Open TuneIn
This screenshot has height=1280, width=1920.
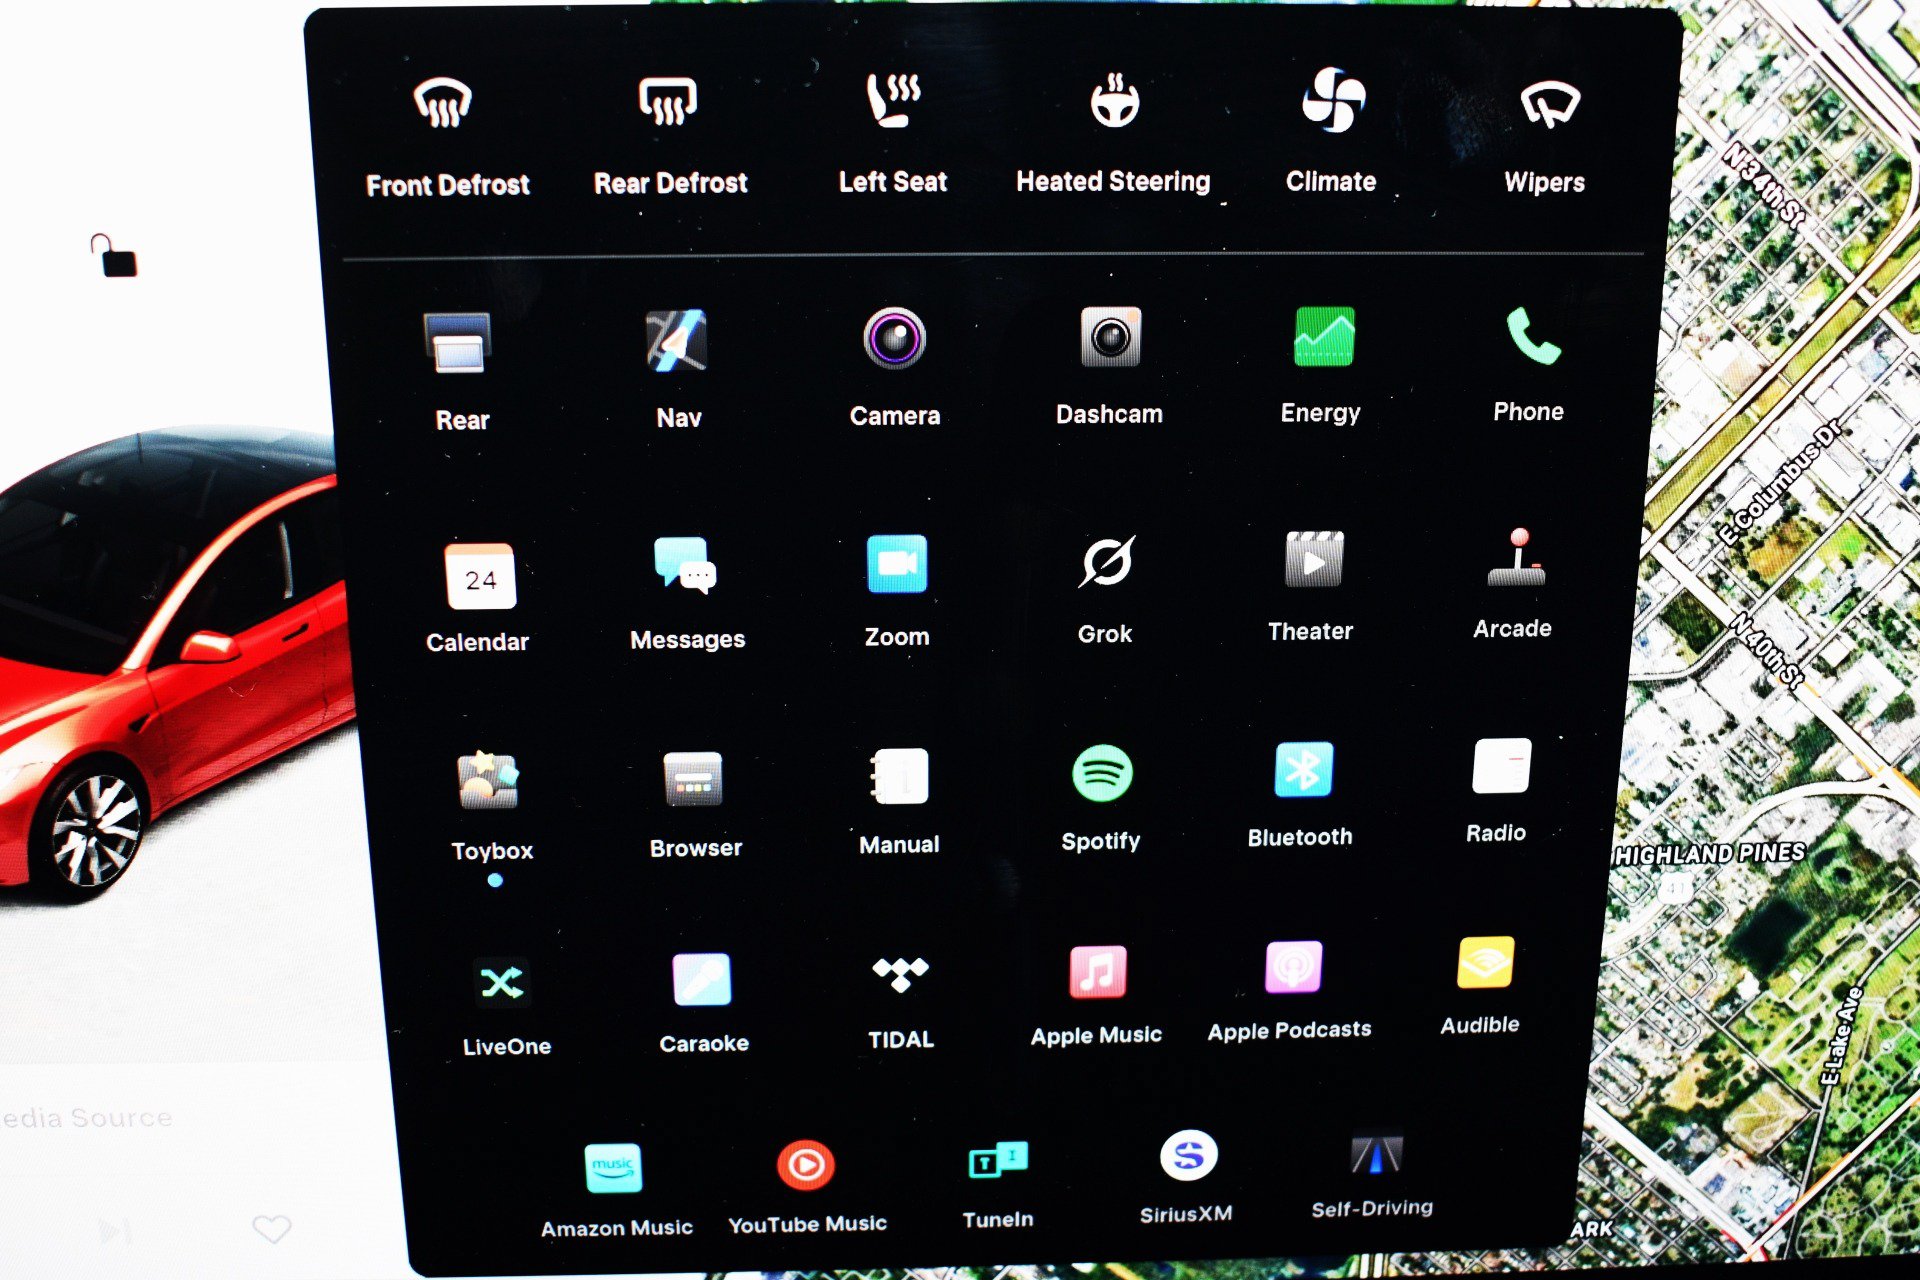pyautogui.click(x=998, y=1184)
